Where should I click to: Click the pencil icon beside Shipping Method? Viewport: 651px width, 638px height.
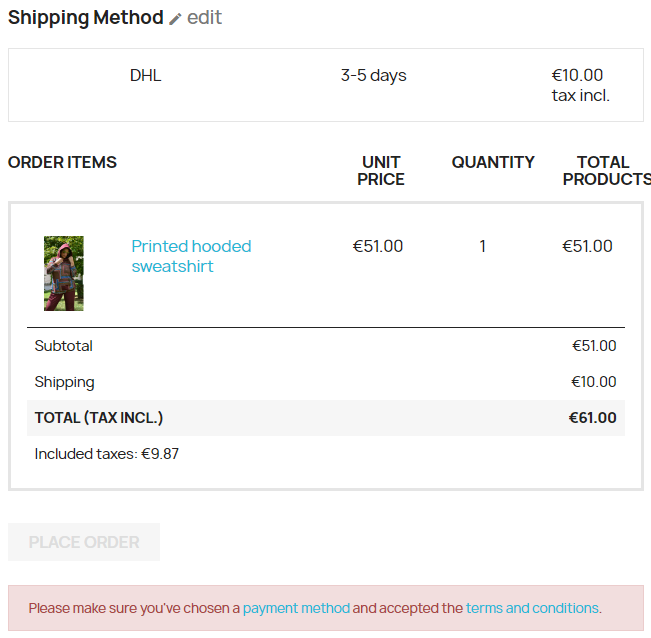point(175,19)
